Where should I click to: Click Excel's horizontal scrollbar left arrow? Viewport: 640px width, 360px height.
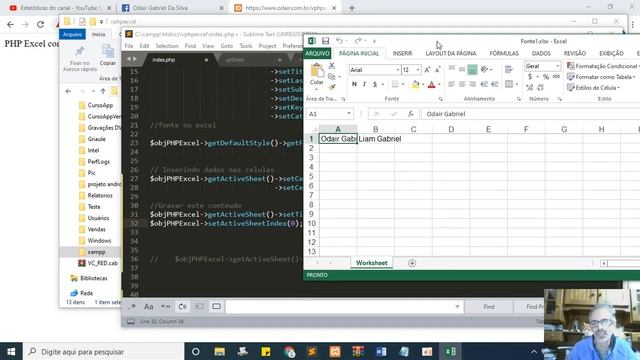(603, 263)
